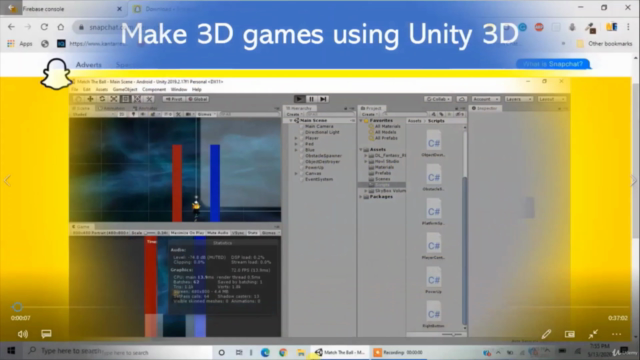Viewport: 640px width, 360px height.
Task: Select the Rotate tool in Unity toolbar
Action: (102, 99)
